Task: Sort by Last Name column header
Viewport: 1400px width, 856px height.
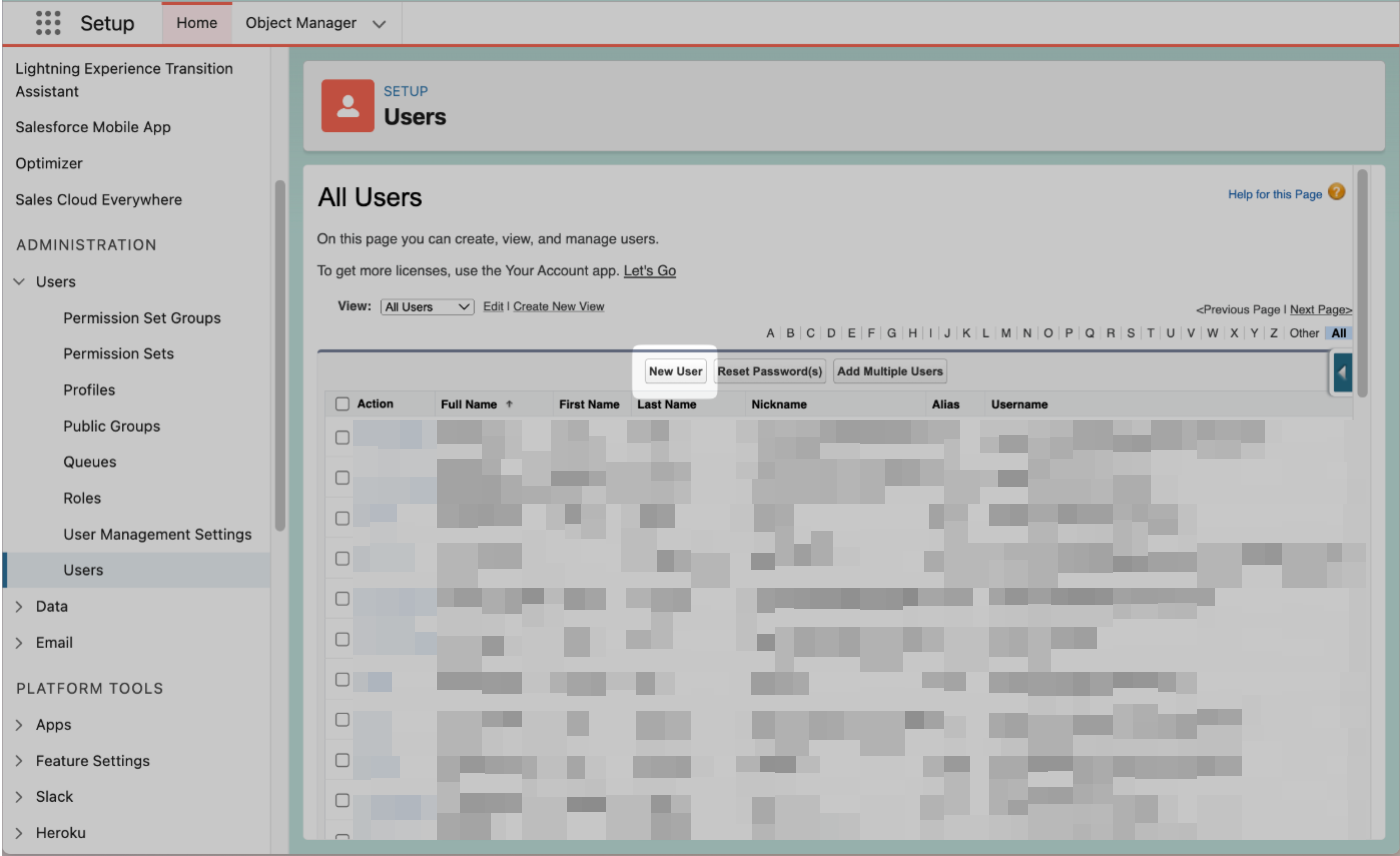Action: (x=667, y=404)
